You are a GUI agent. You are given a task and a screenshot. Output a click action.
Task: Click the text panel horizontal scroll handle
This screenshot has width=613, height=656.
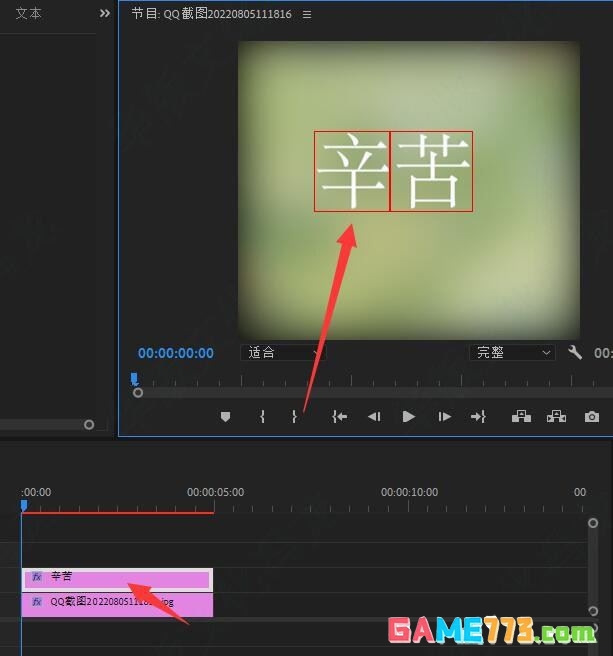tap(89, 425)
